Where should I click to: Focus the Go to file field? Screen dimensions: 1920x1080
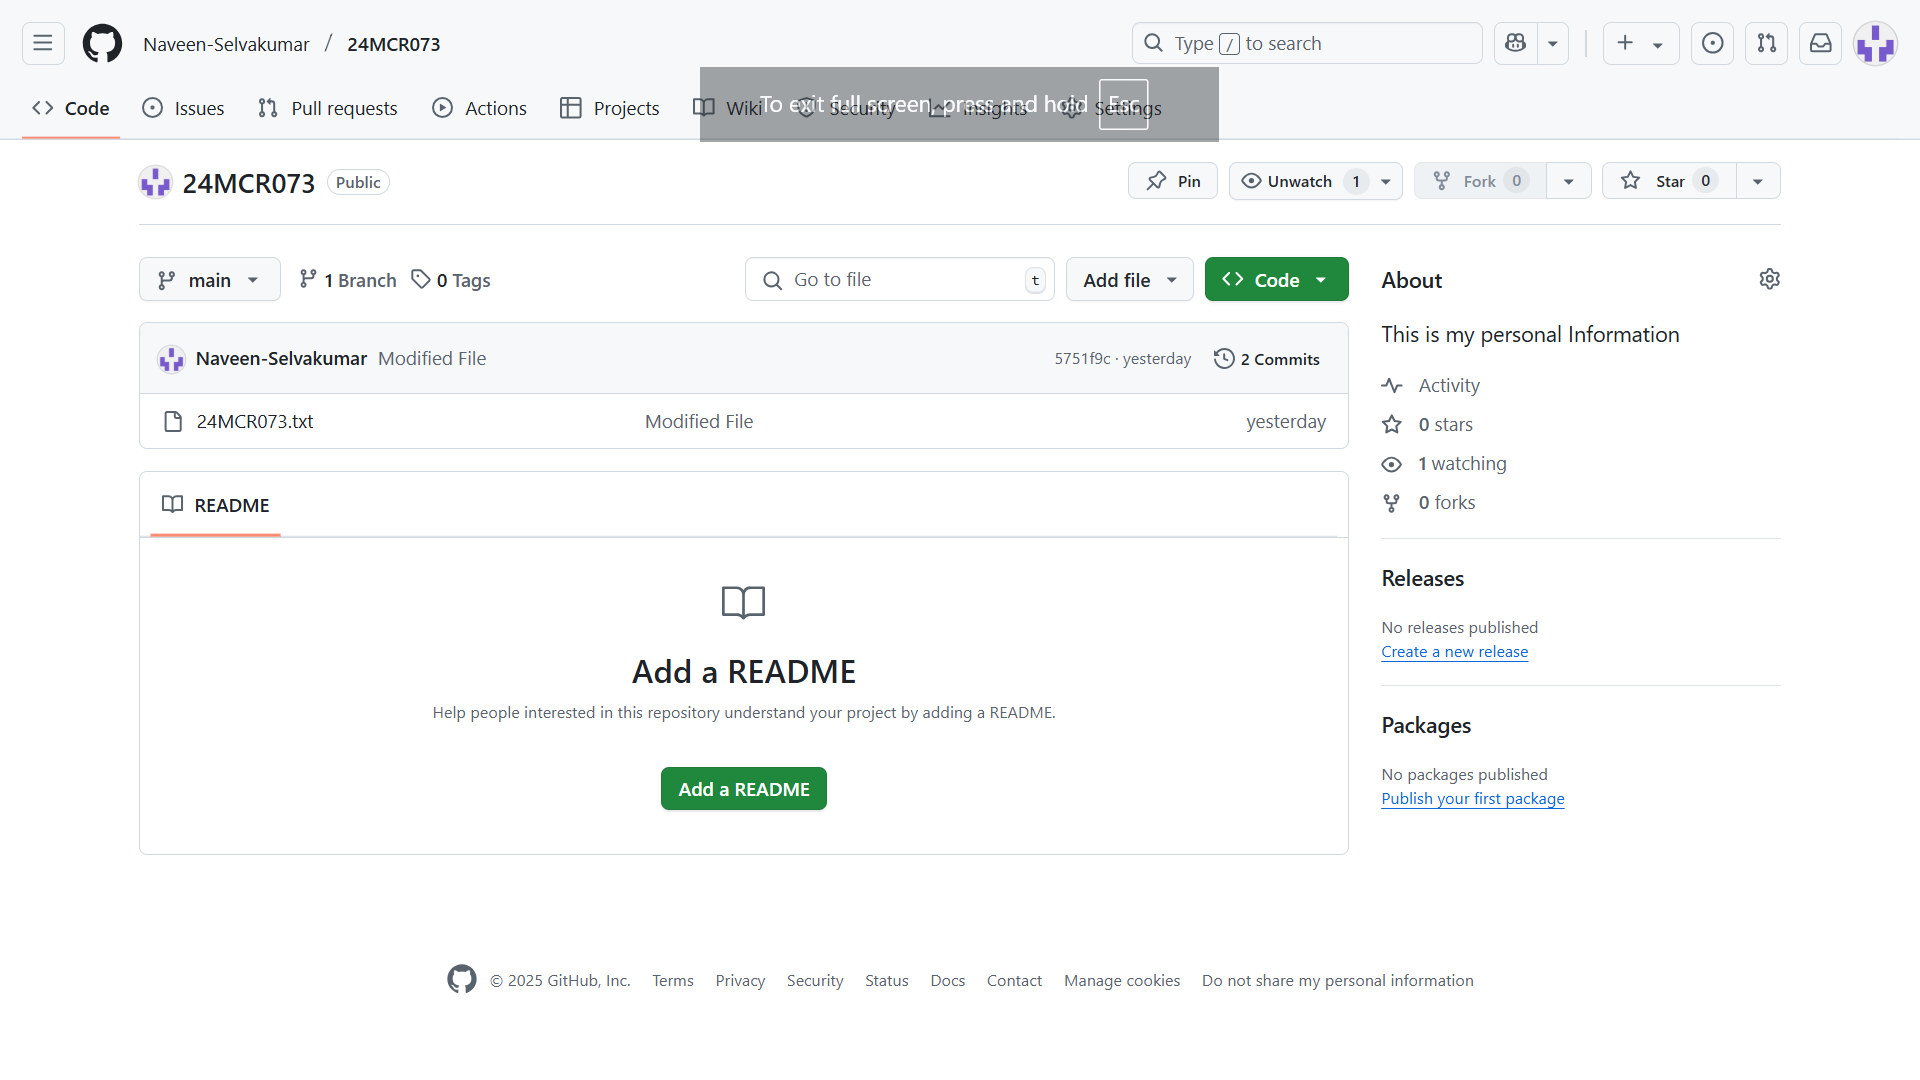tap(900, 280)
